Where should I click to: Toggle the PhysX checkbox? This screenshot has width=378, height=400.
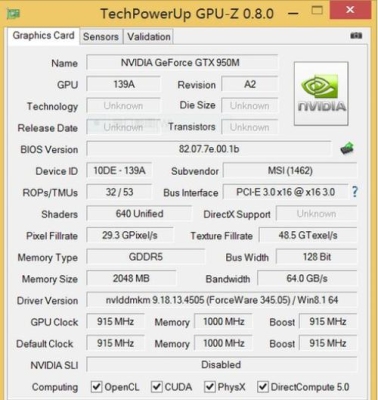pyautogui.click(x=210, y=387)
